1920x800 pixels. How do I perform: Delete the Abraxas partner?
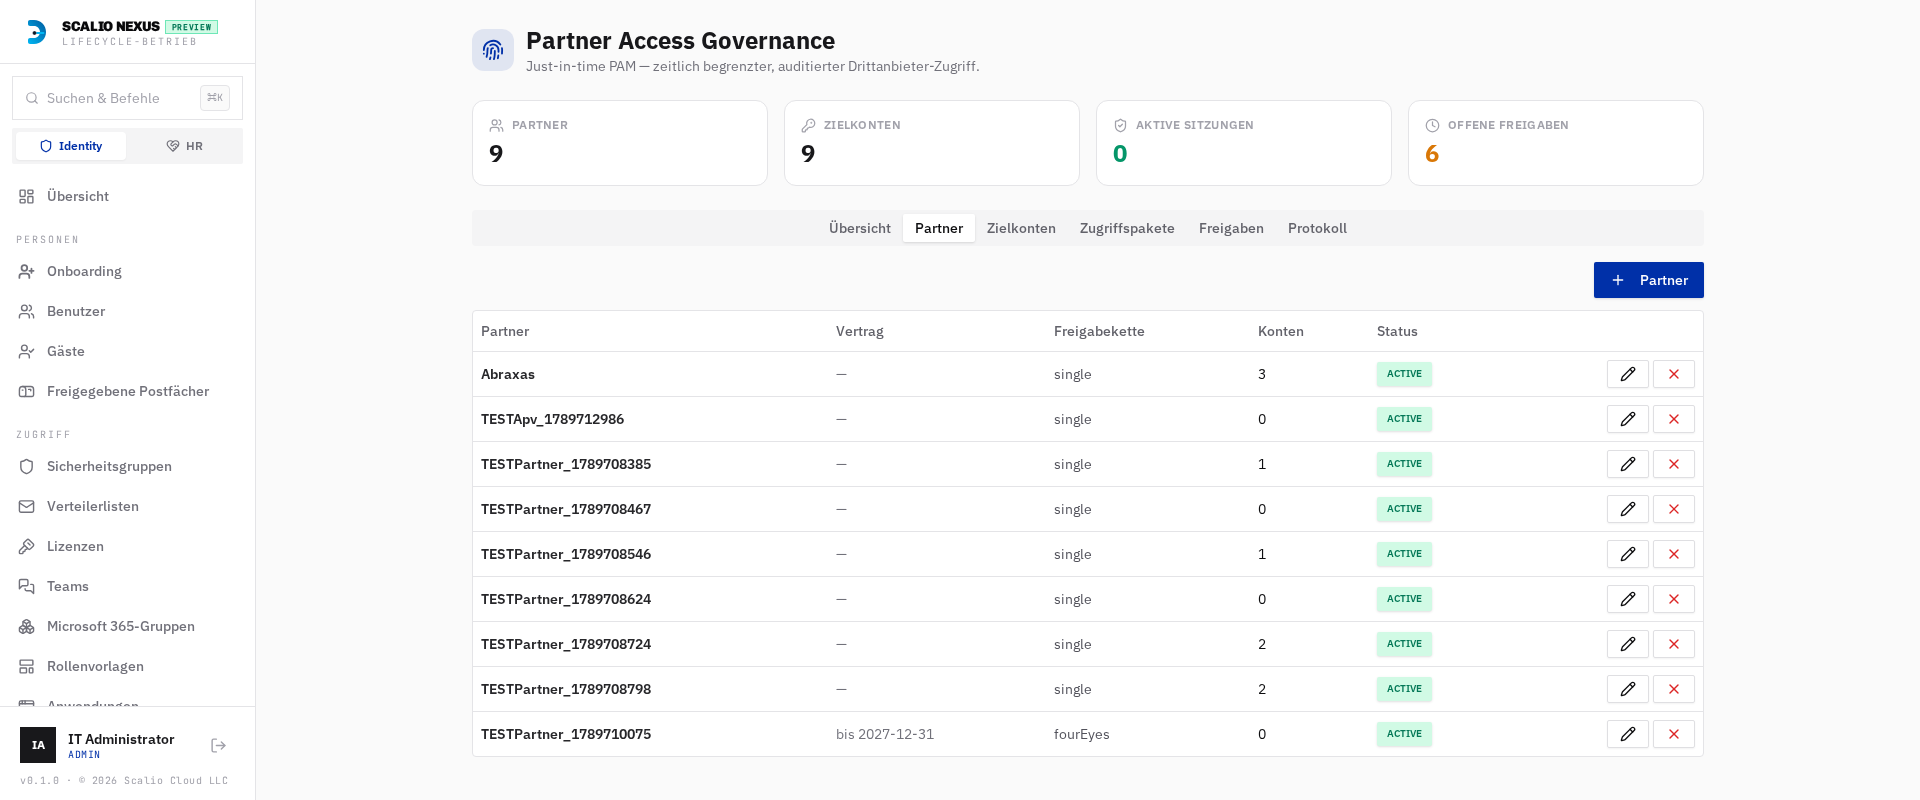[1673, 374]
